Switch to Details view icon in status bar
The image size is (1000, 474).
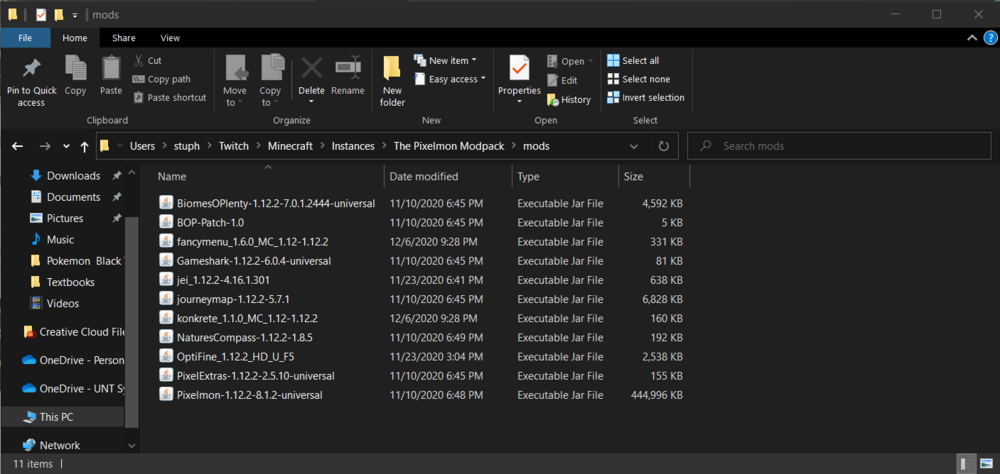click(x=966, y=464)
